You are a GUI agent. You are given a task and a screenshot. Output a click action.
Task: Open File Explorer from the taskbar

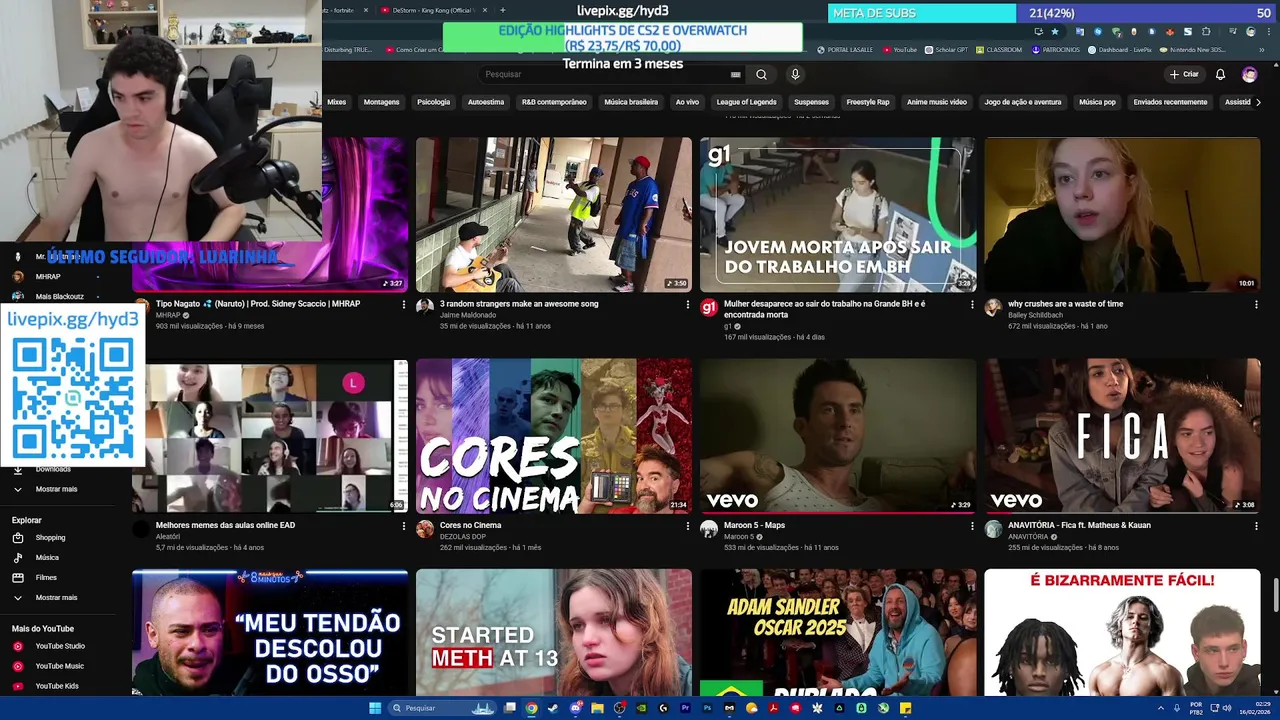[x=597, y=708]
